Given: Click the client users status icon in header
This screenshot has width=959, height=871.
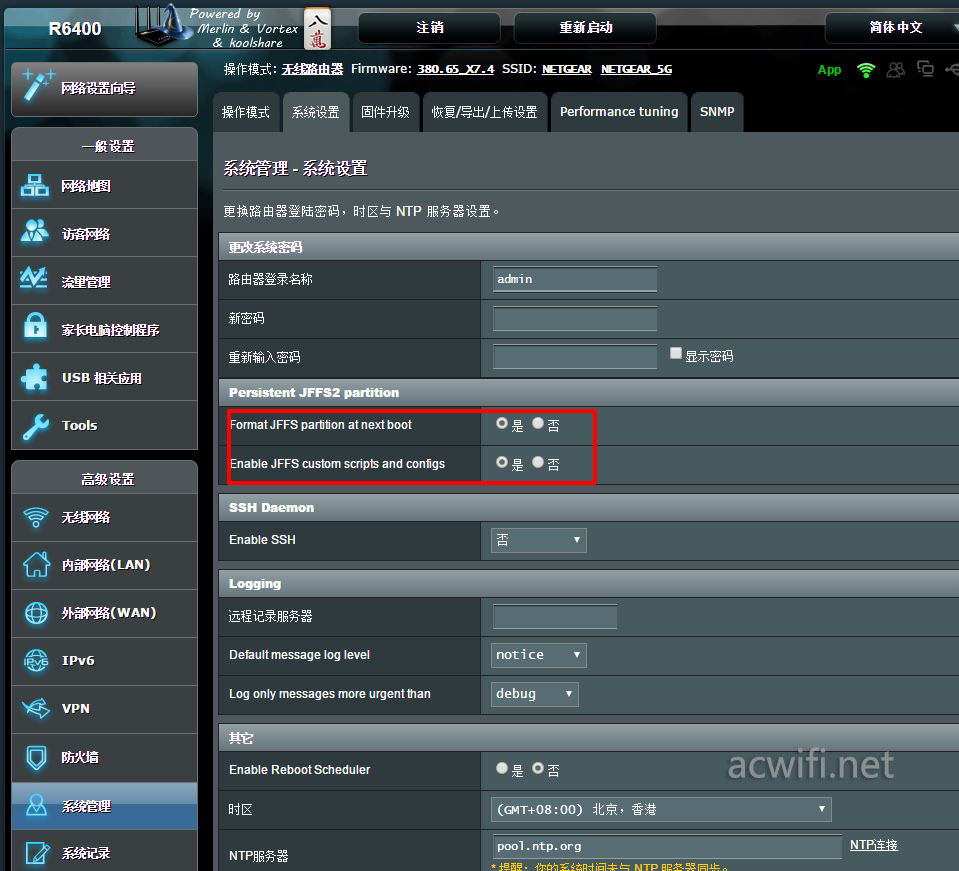Looking at the screenshot, I should pyautogui.click(x=895, y=70).
